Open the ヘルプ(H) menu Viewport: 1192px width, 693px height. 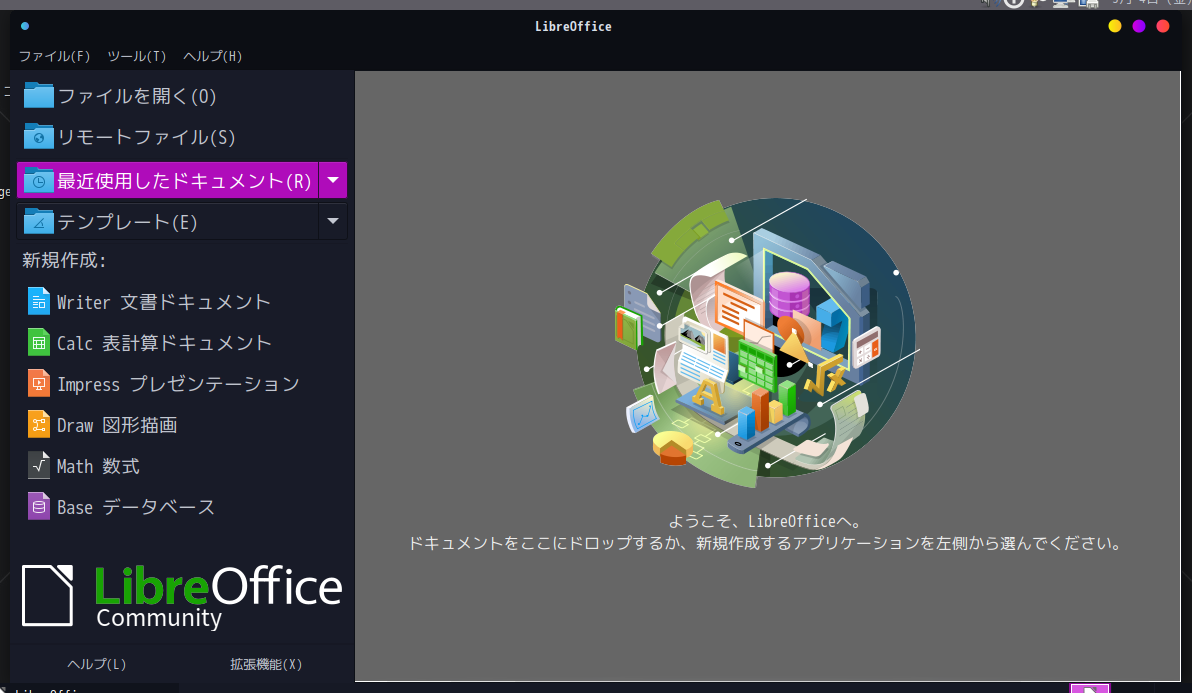click(x=212, y=56)
